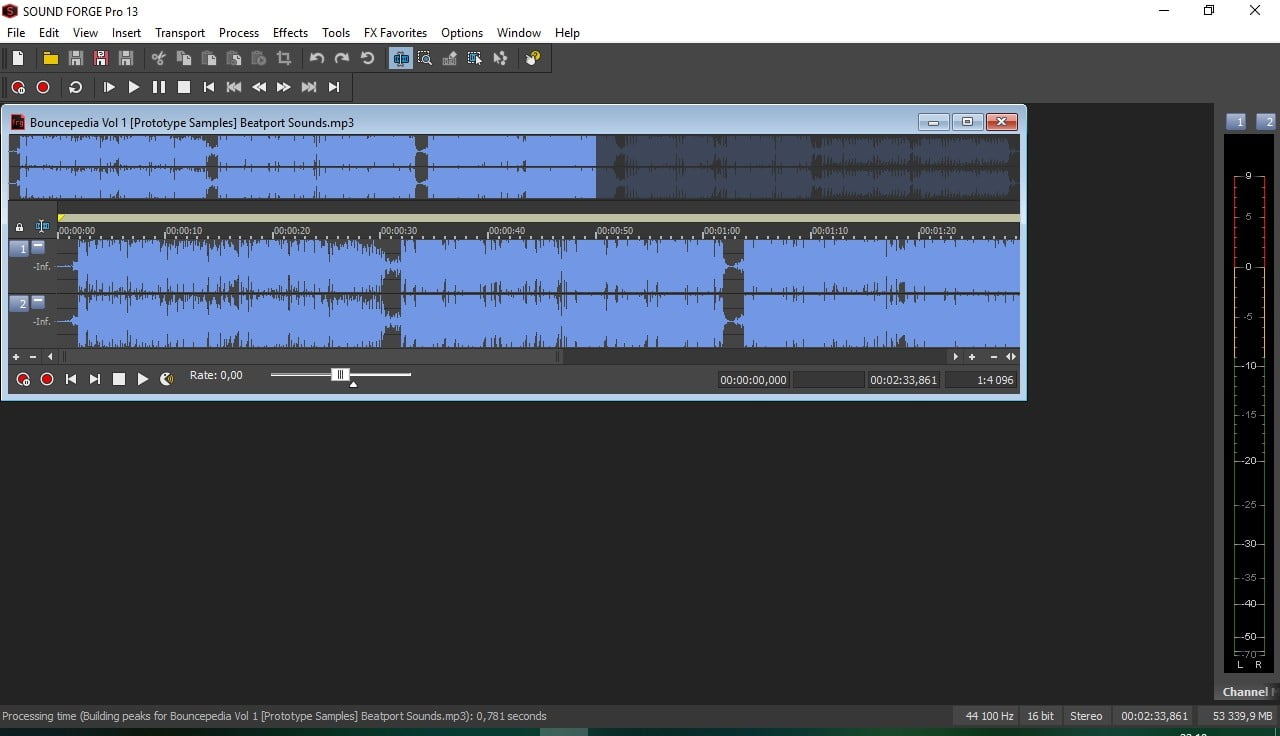The height and width of the screenshot is (736, 1280).
Task: Click Record in data window transport
Action: coord(47,379)
